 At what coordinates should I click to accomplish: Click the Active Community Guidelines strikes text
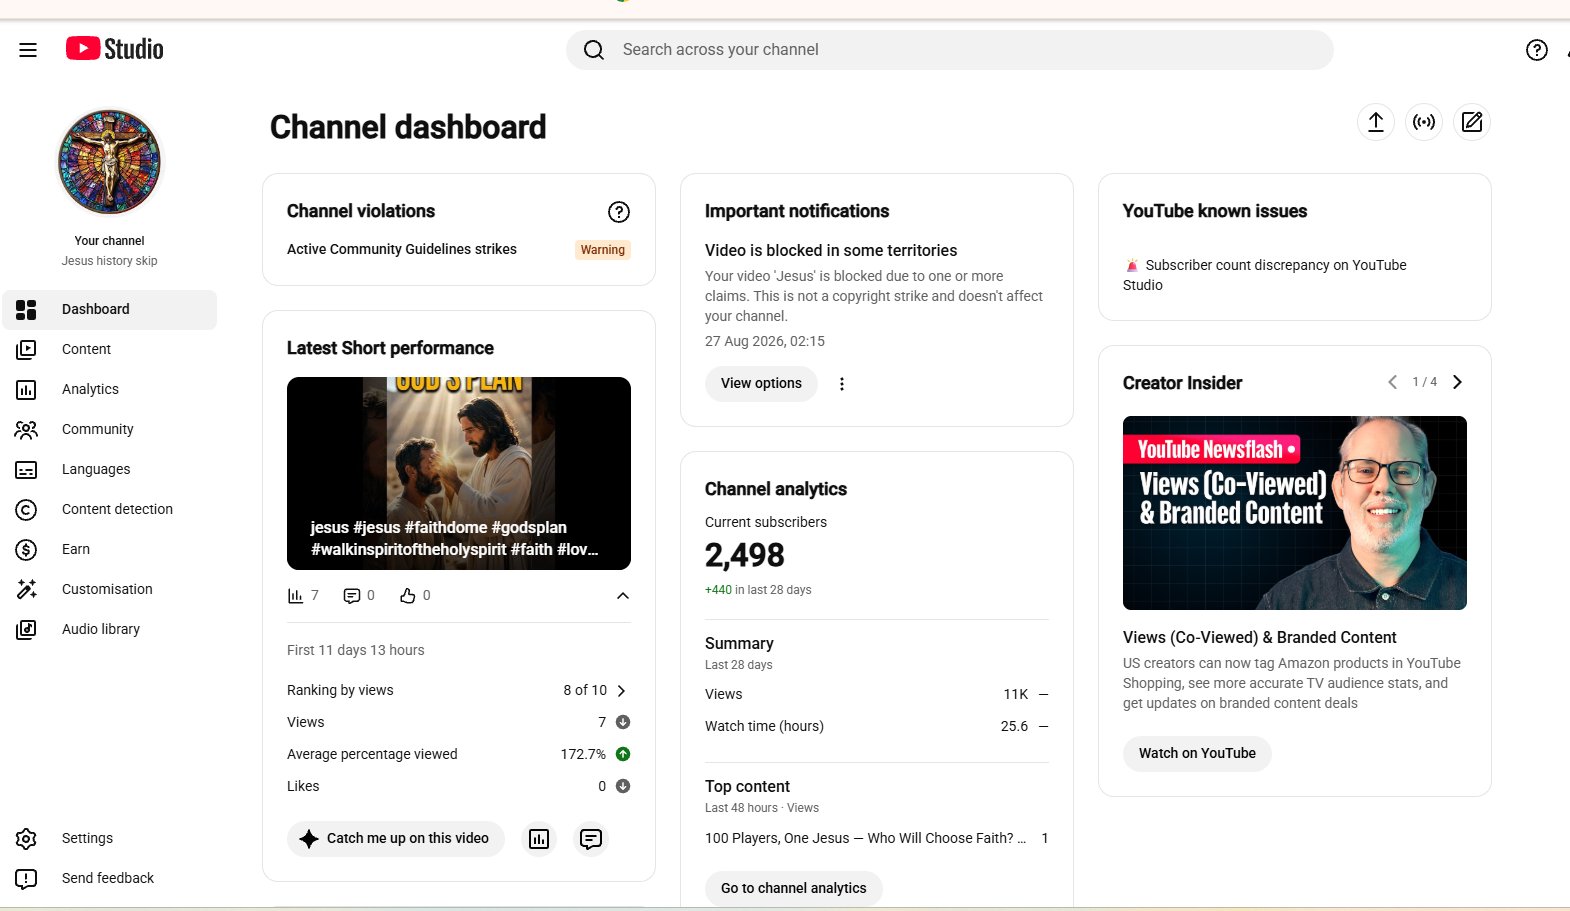pyautogui.click(x=402, y=250)
